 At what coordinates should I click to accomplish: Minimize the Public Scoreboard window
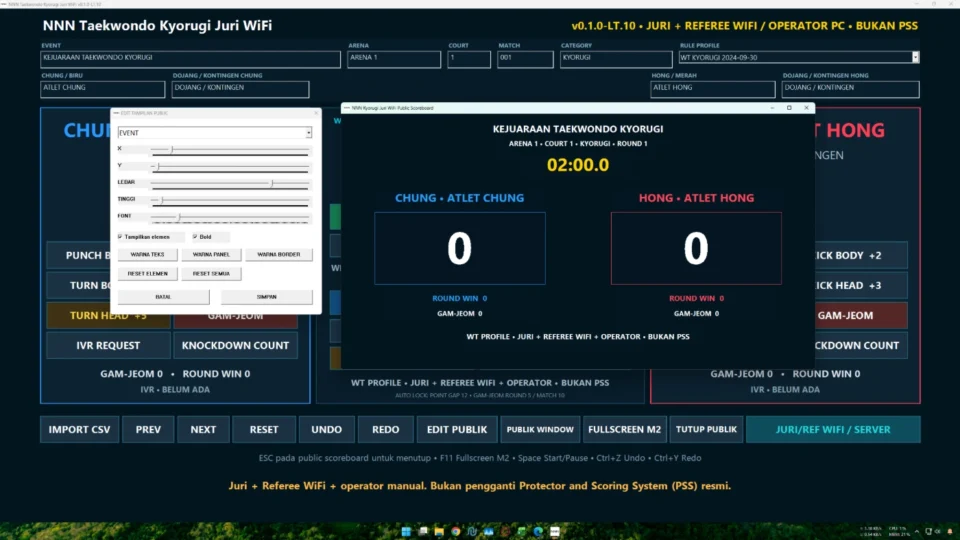click(x=773, y=108)
